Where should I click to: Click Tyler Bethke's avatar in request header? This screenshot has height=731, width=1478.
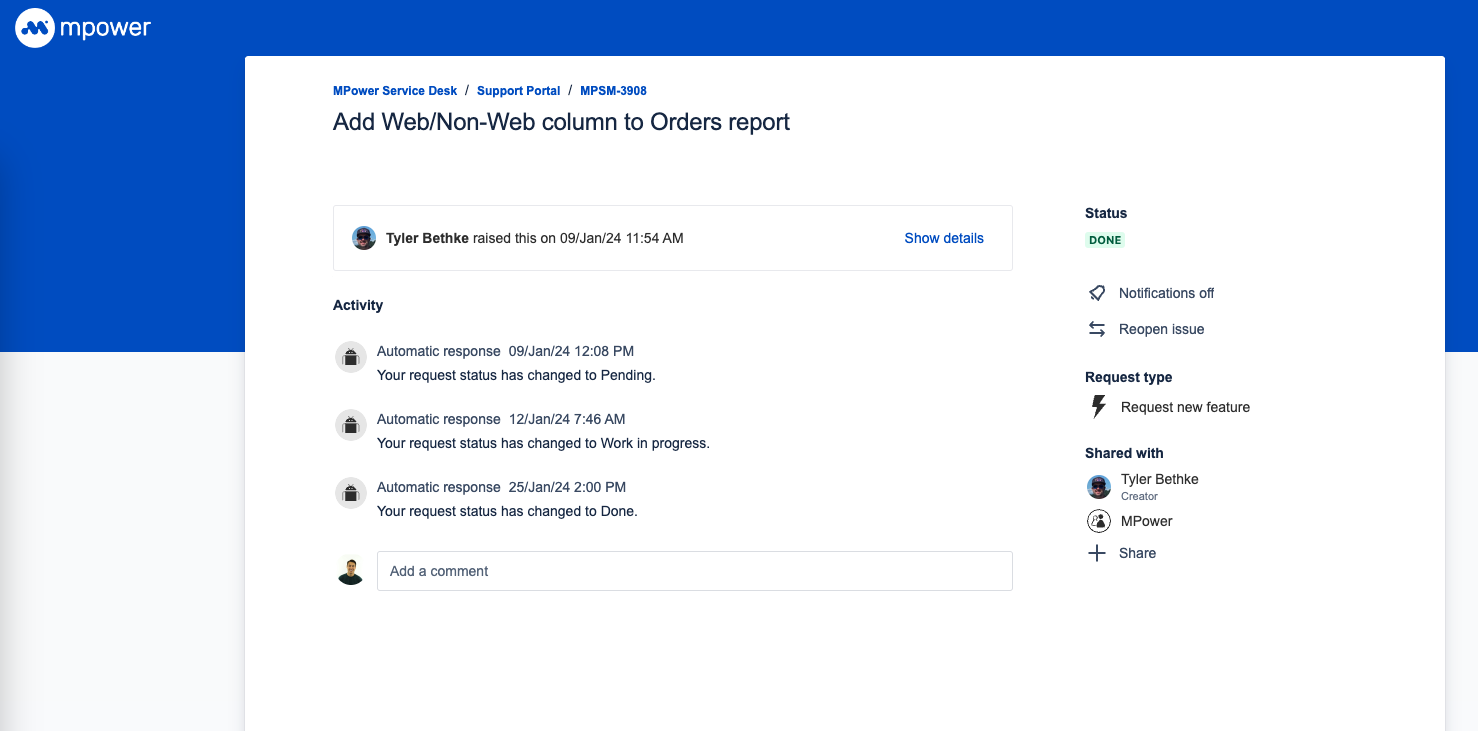pos(364,238)
